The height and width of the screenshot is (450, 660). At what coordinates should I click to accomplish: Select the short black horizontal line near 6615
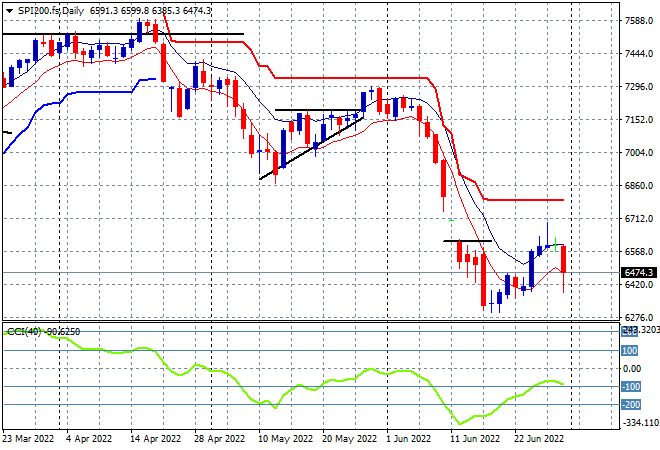467,241
